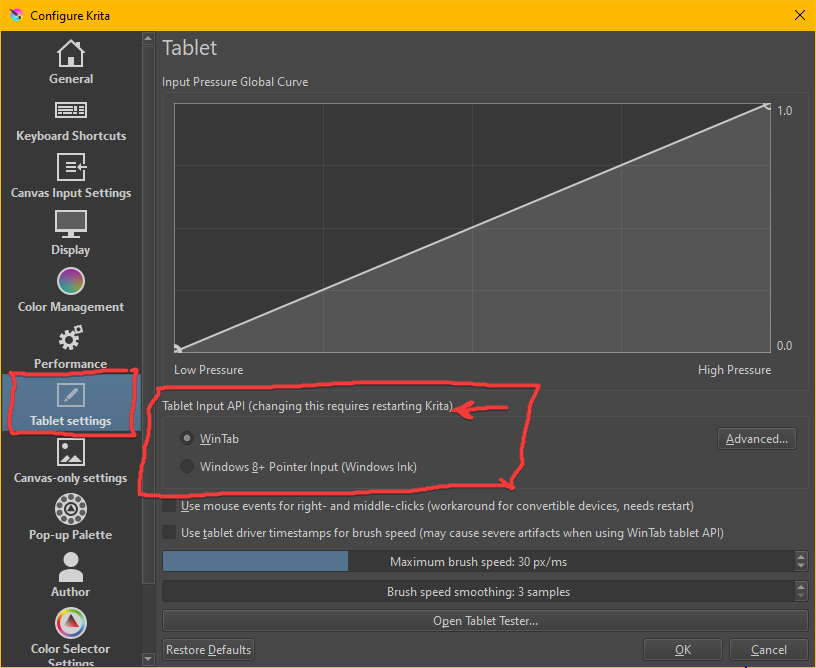The height and width of the screenshot is (668, 816).
Task: Click the Keyboard Shortcuts label
Action: 71,136
